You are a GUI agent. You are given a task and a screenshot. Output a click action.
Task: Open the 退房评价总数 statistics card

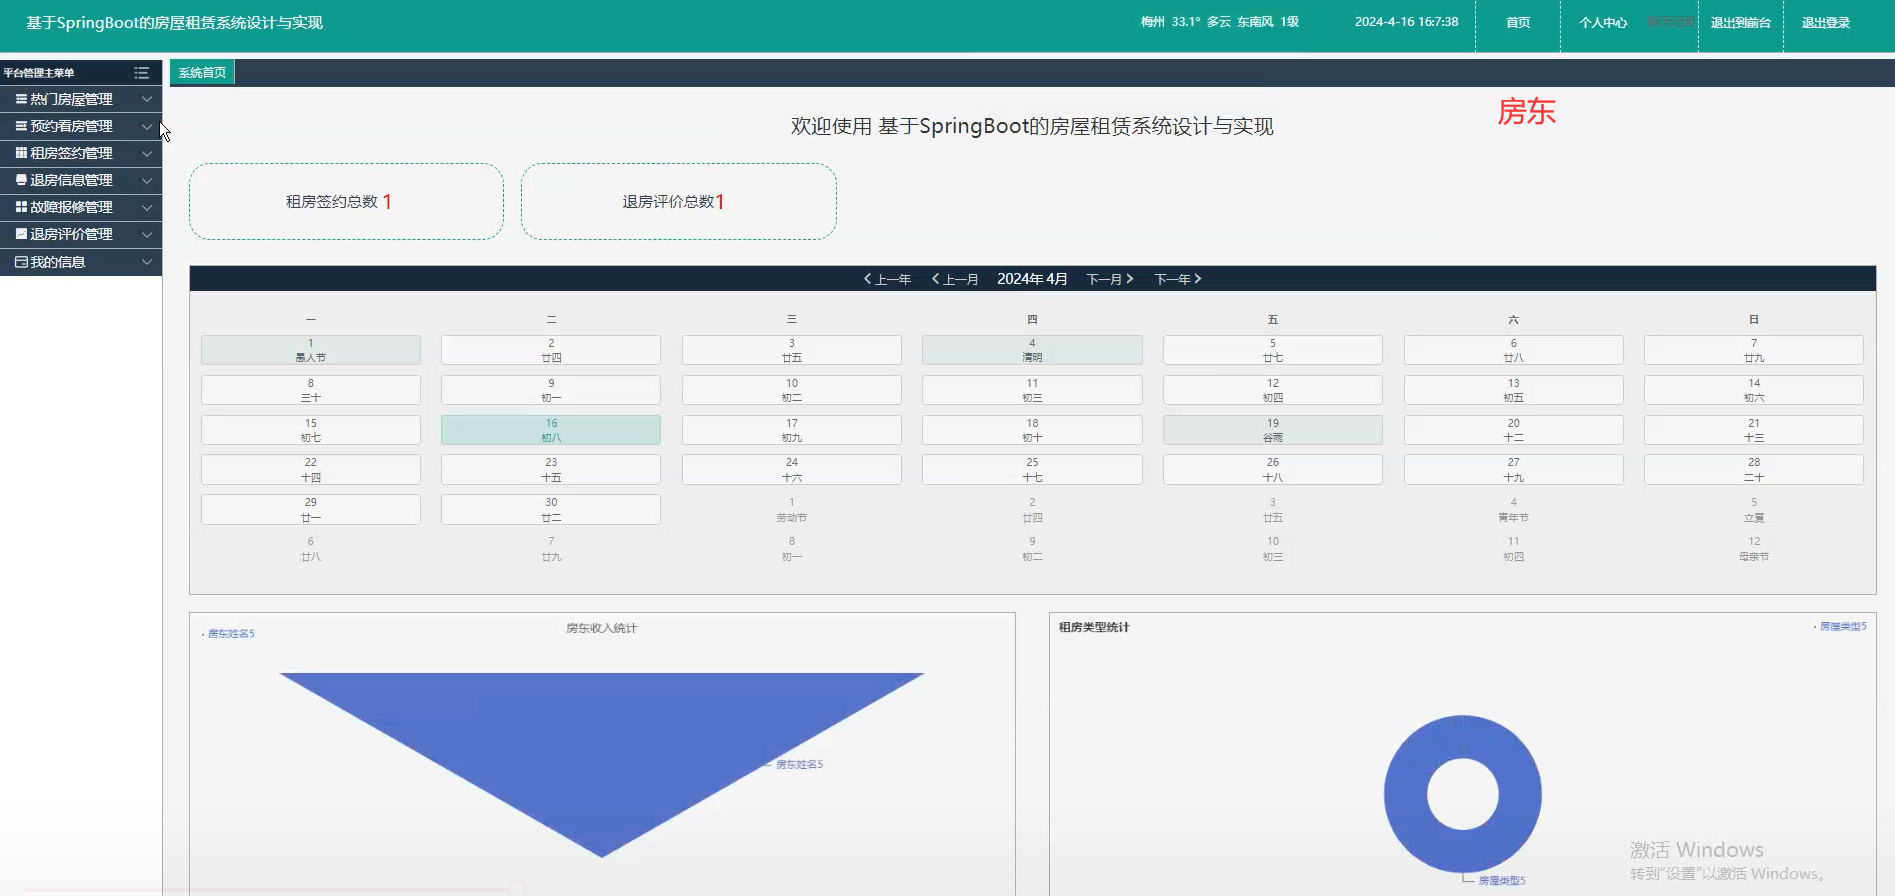(678, 201)
